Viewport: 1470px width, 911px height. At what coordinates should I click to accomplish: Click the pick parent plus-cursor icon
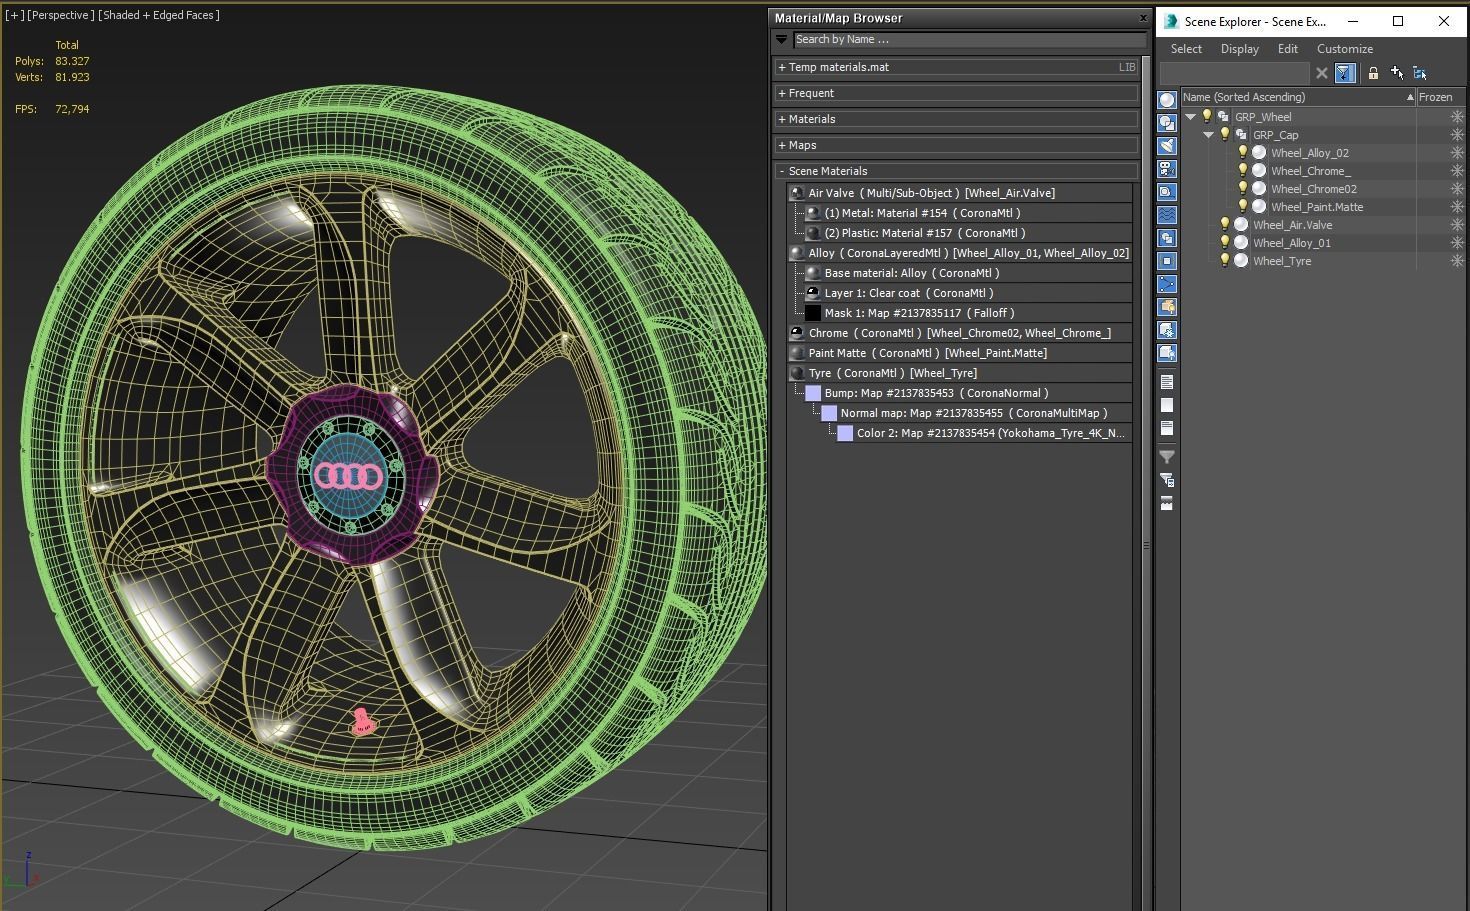(1397, 73)
